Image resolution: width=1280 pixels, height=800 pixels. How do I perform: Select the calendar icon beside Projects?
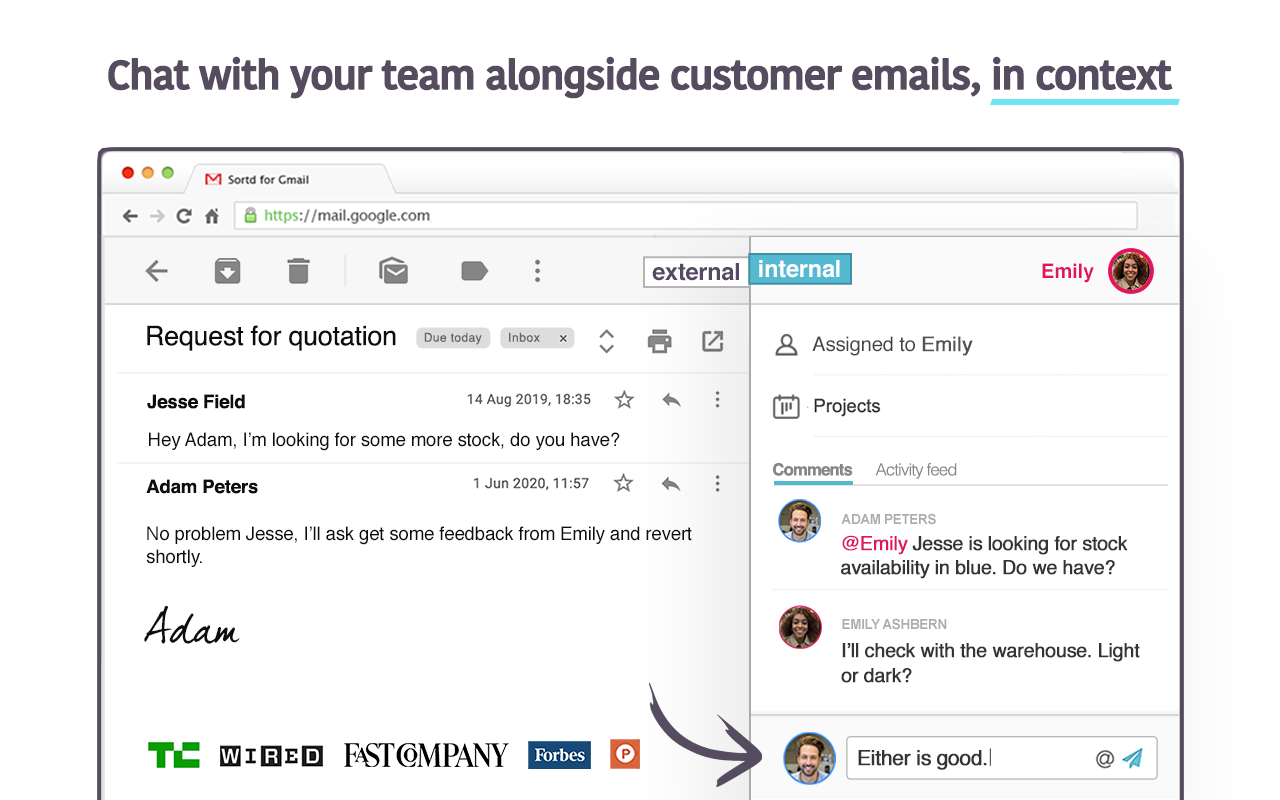click(786, 407)
